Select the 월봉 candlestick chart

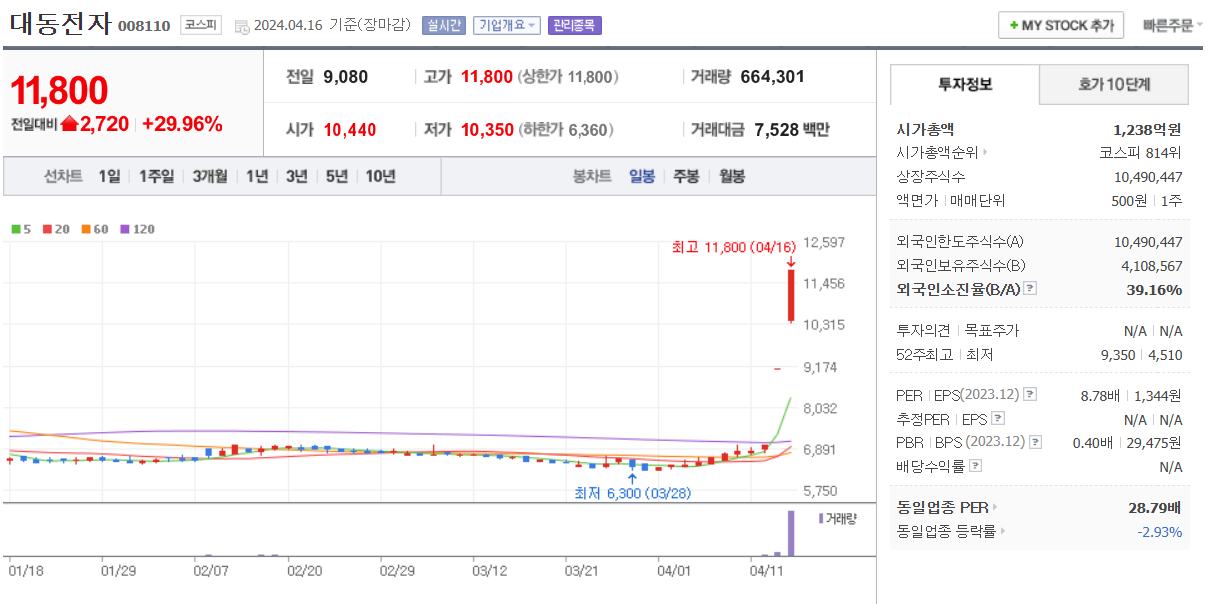point(731,176)
